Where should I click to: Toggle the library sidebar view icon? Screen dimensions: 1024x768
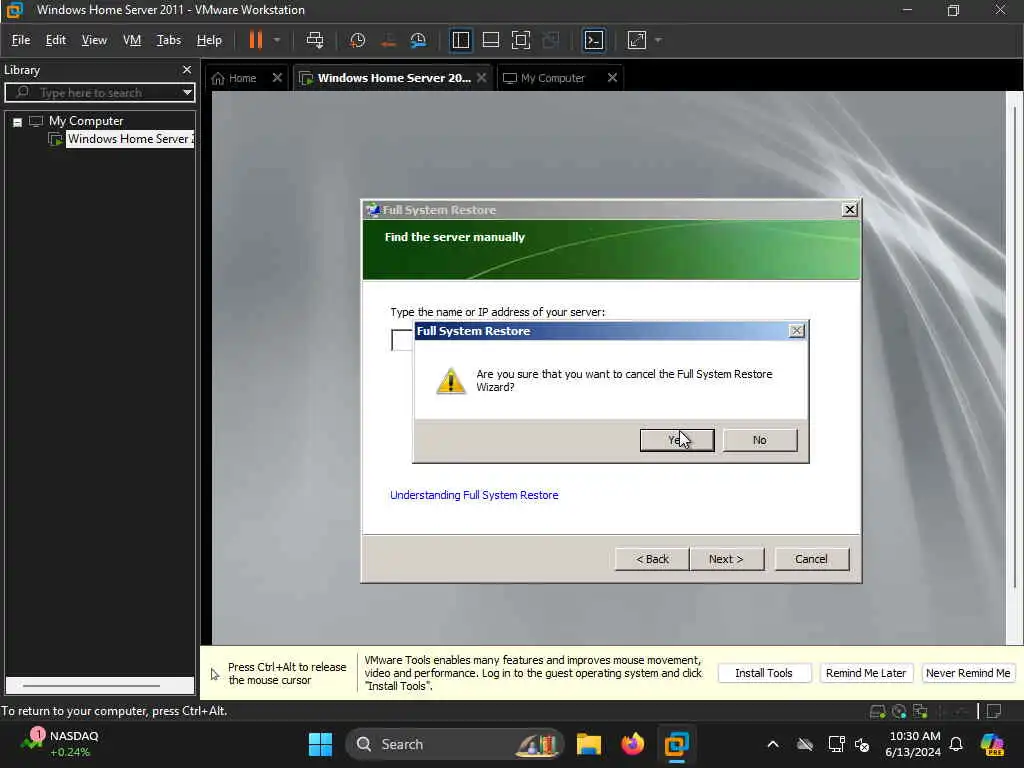click(460, 40)
